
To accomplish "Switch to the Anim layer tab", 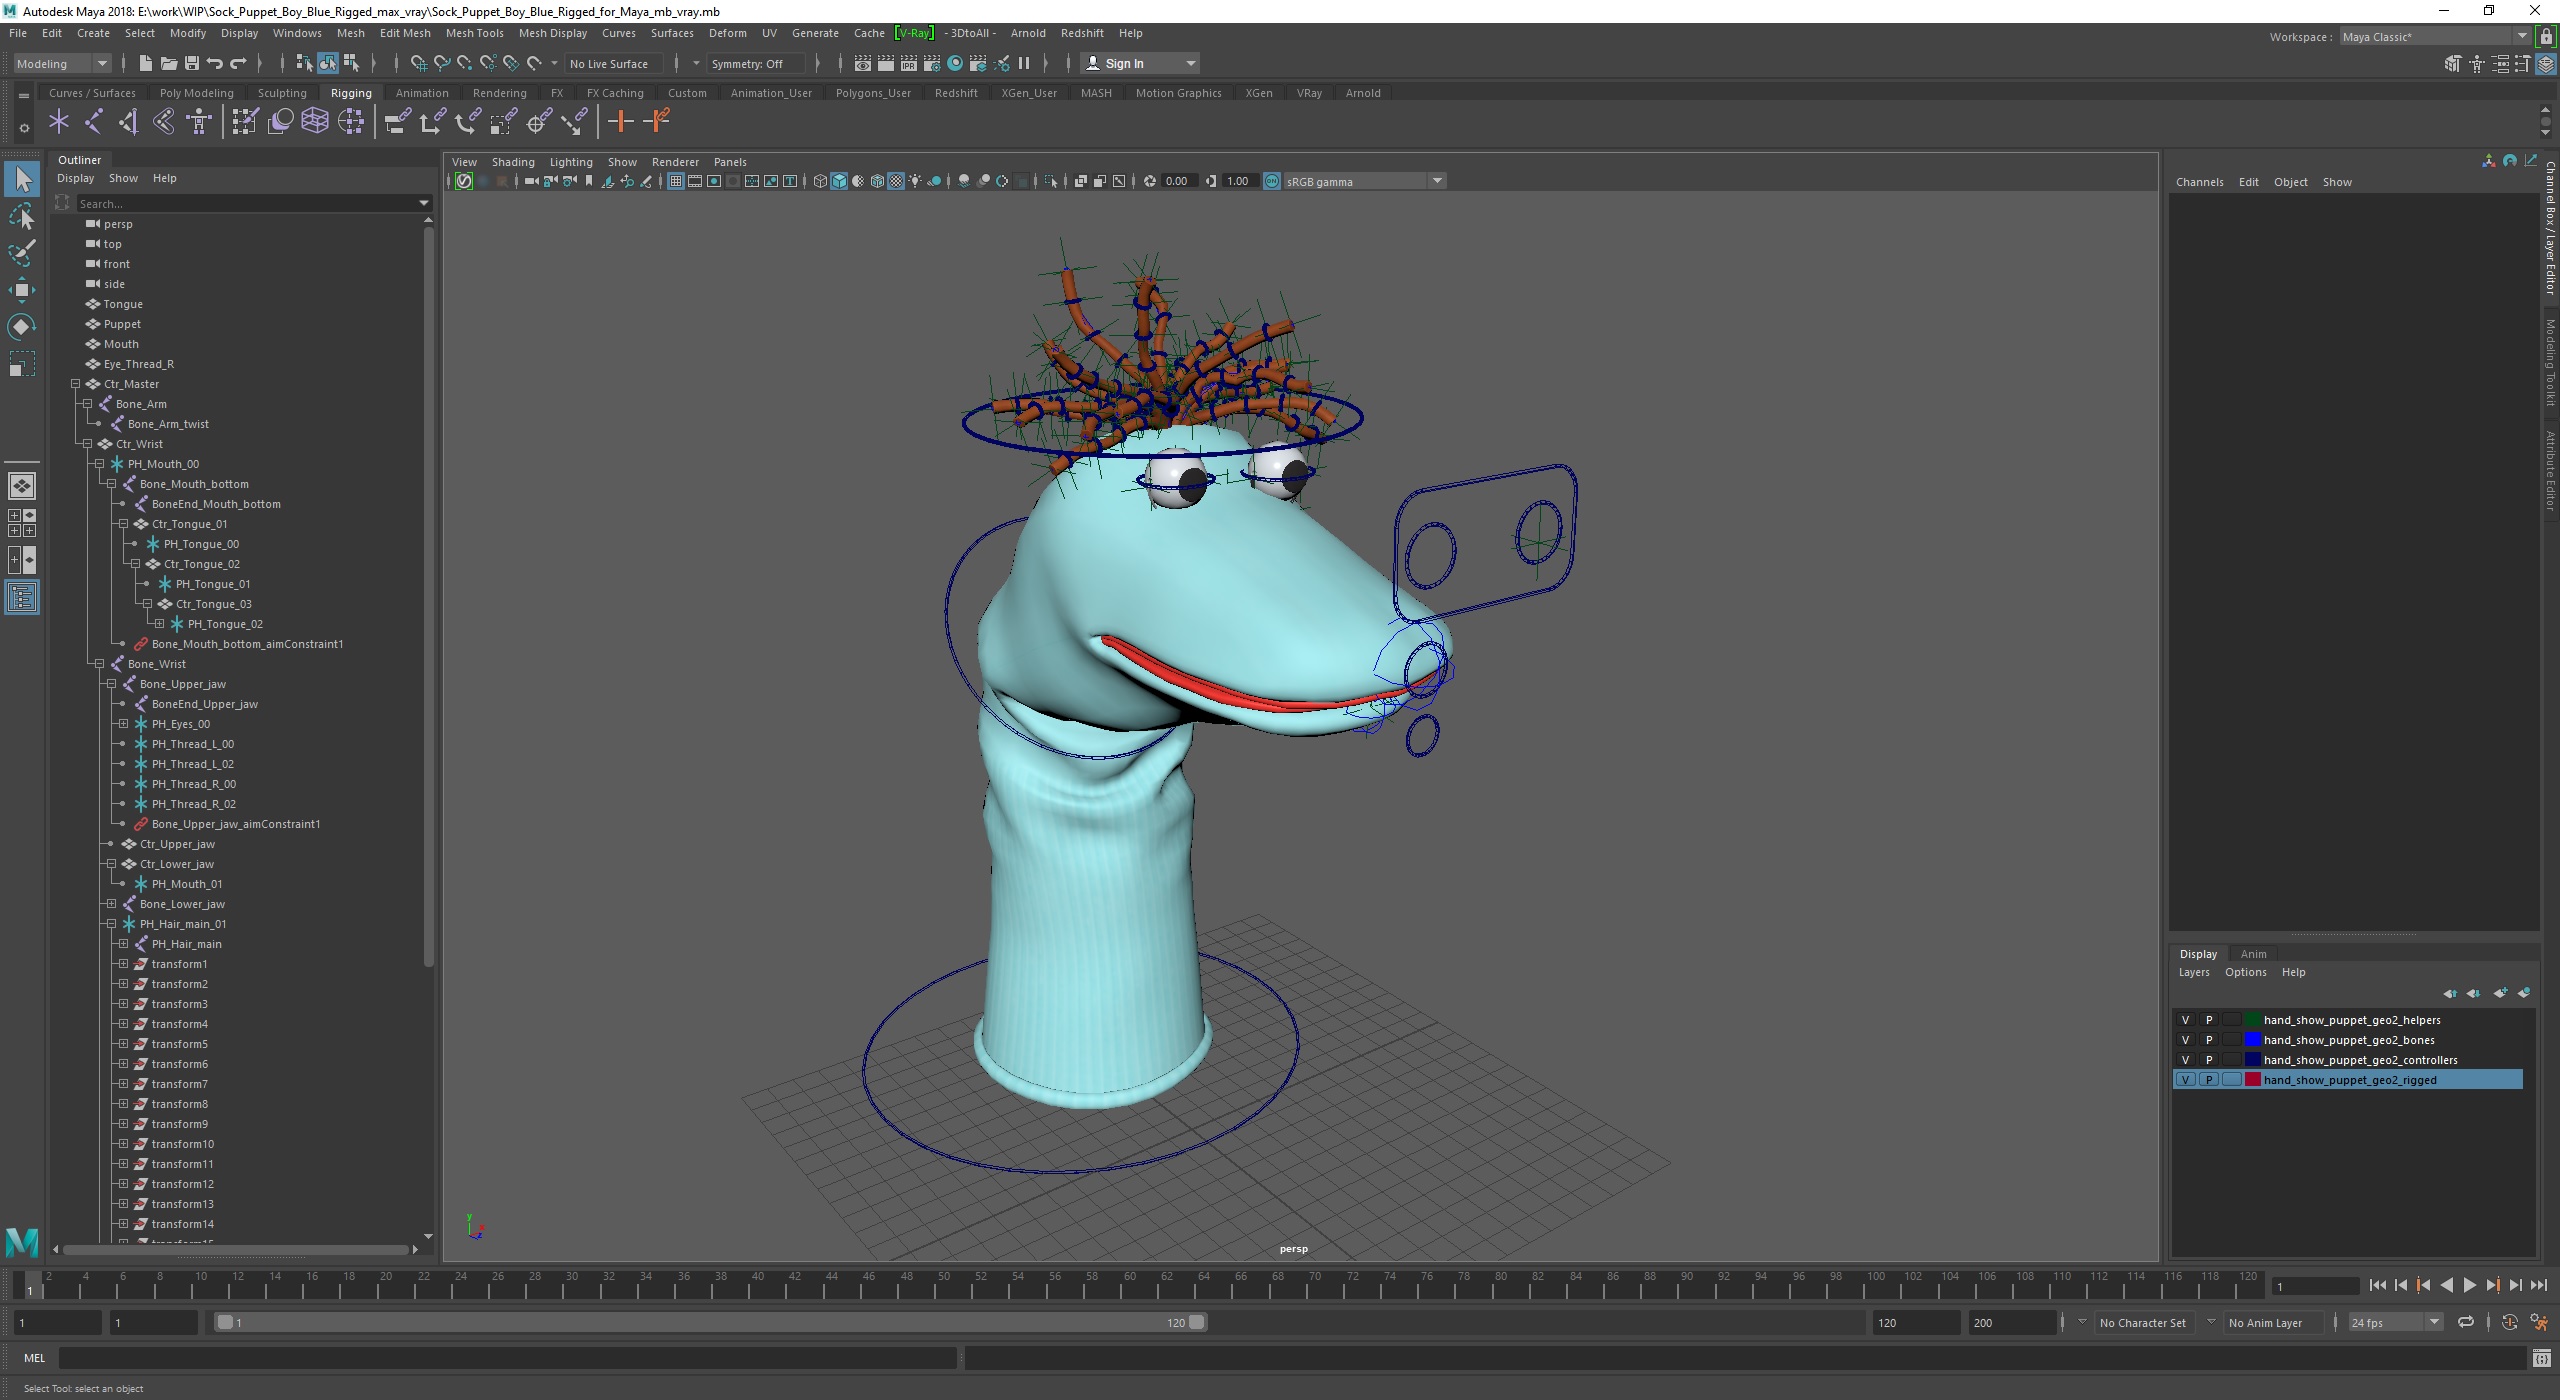I will coord(2253,954).
